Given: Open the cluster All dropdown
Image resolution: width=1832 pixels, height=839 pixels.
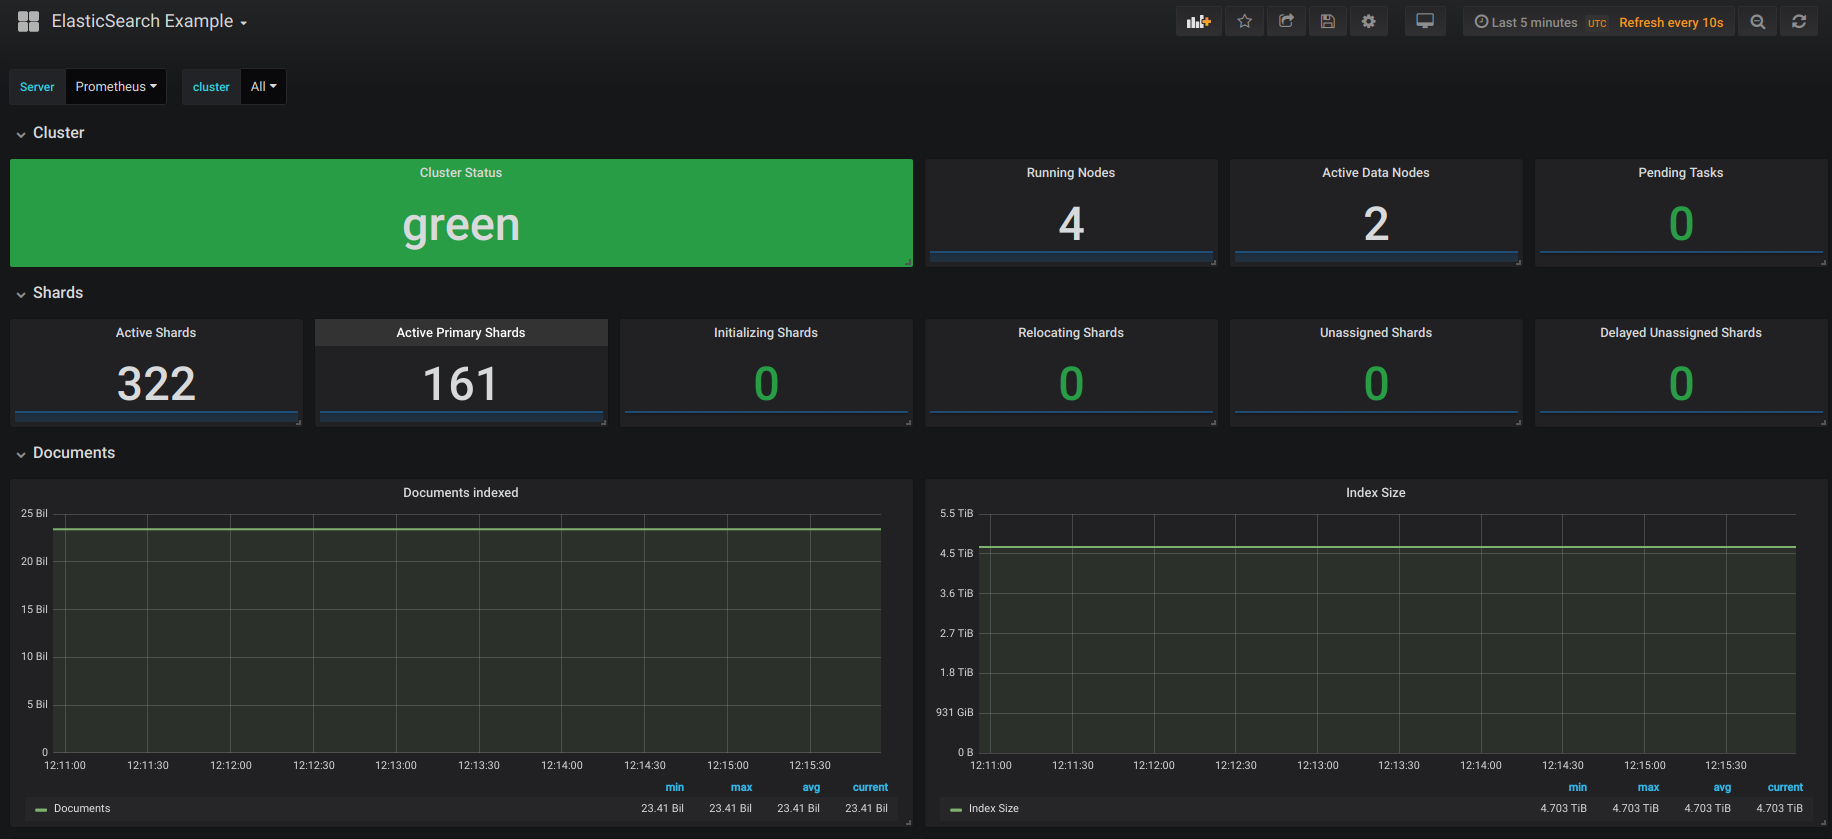Looking at the screenshot, I should coord(263,87).
